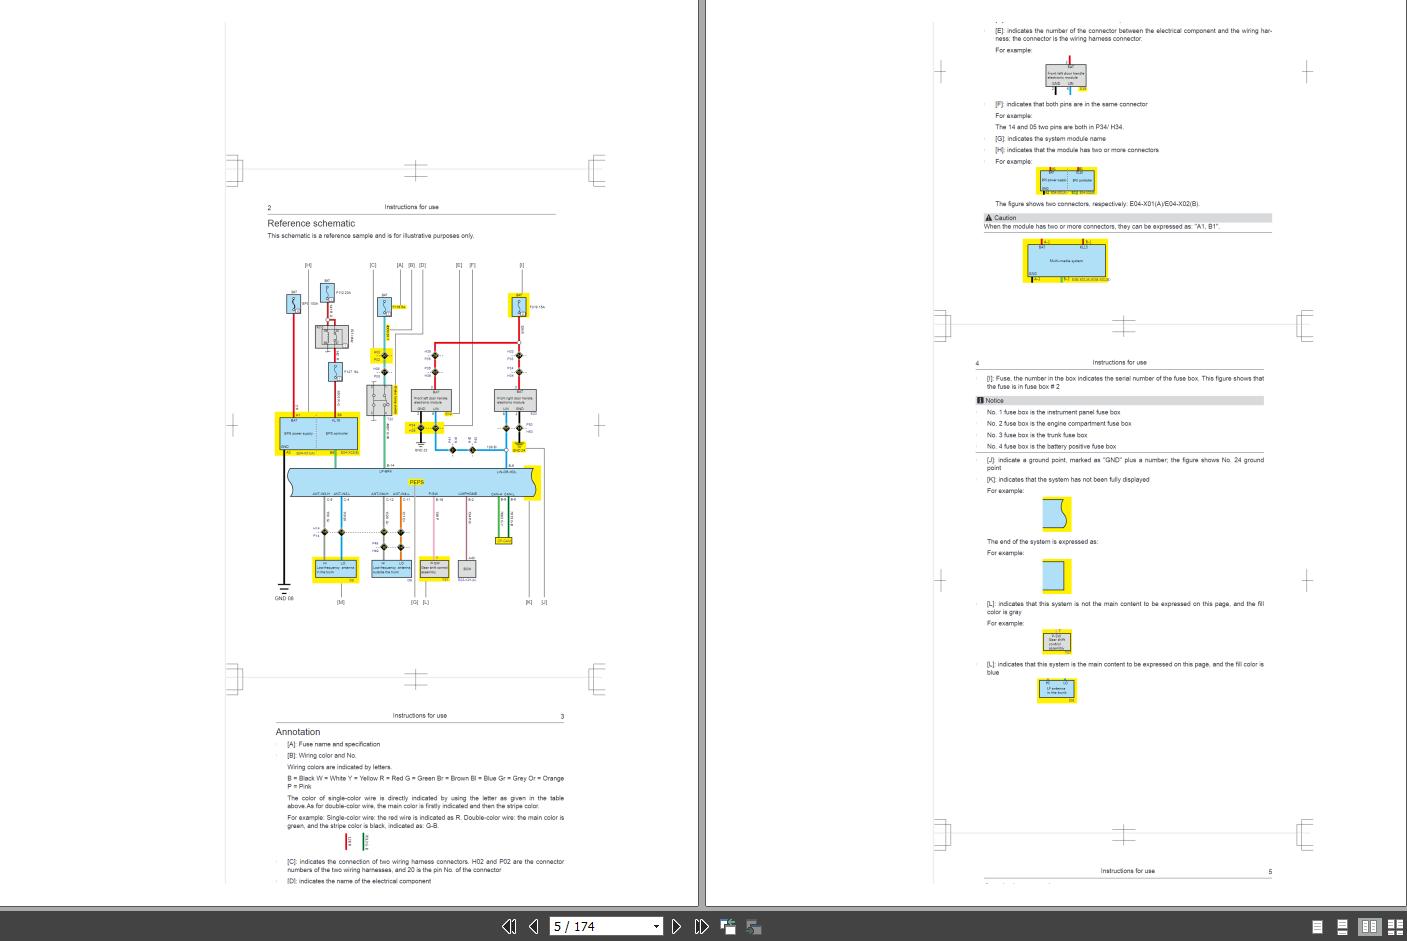The width and height of the screenshot is (1407, 941).
Task: Jump to the first page
Action: (510, 926)
